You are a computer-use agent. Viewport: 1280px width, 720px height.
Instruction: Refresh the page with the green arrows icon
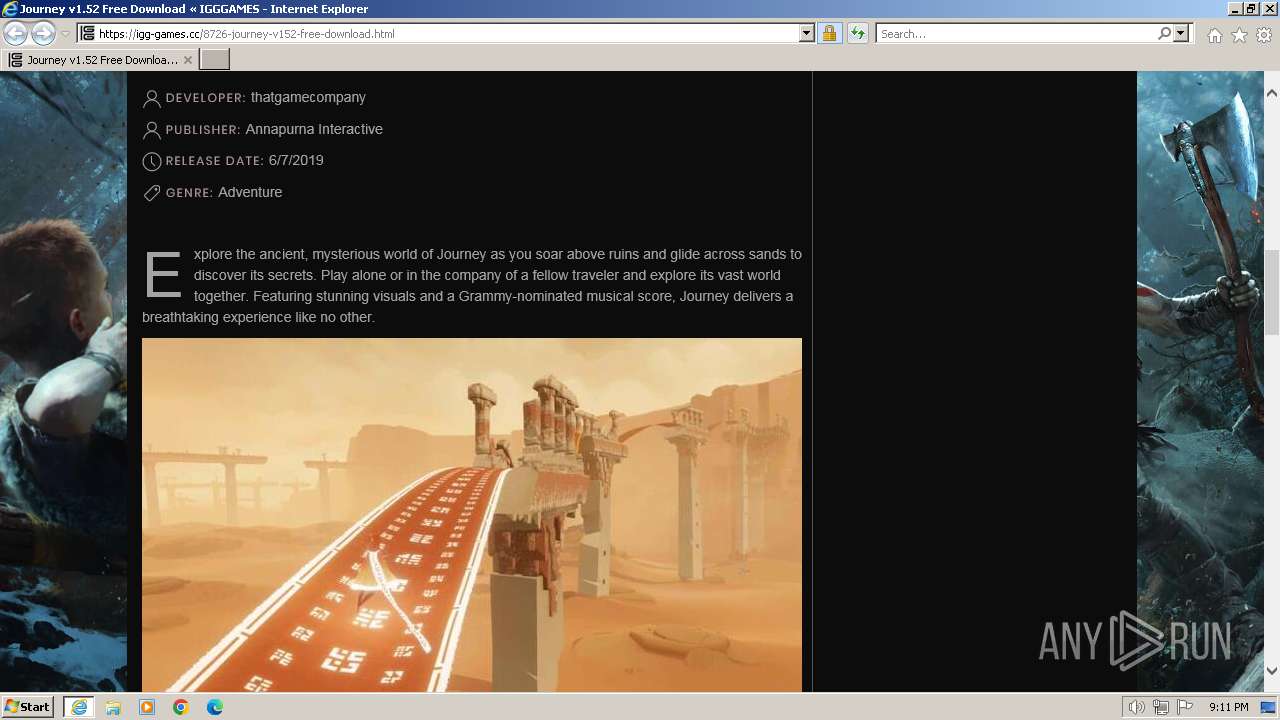tap(857, 33)
